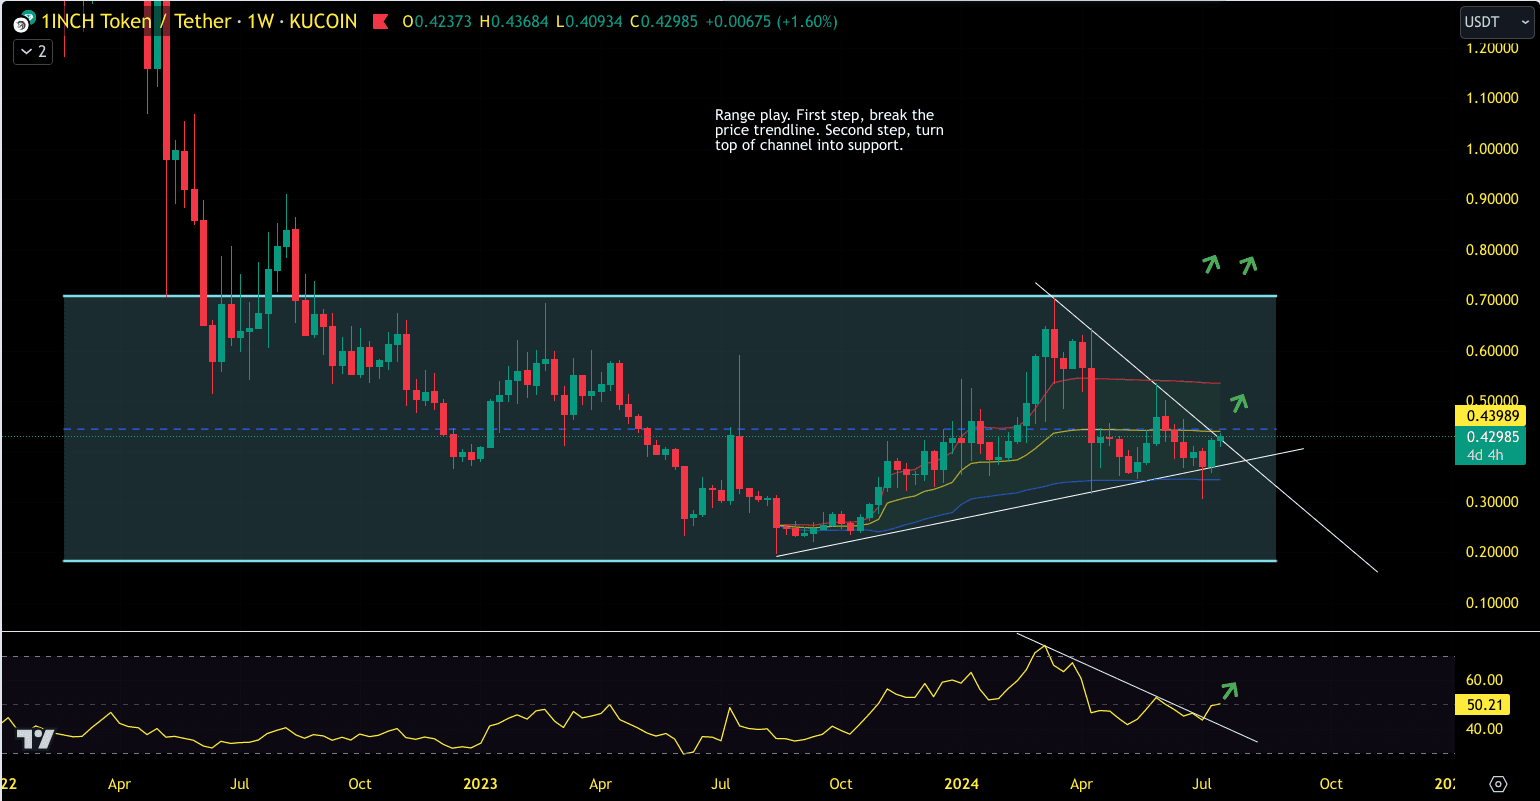
Task: Select the change value +0.00675 (+1.60%)
Action: point(772,22)
